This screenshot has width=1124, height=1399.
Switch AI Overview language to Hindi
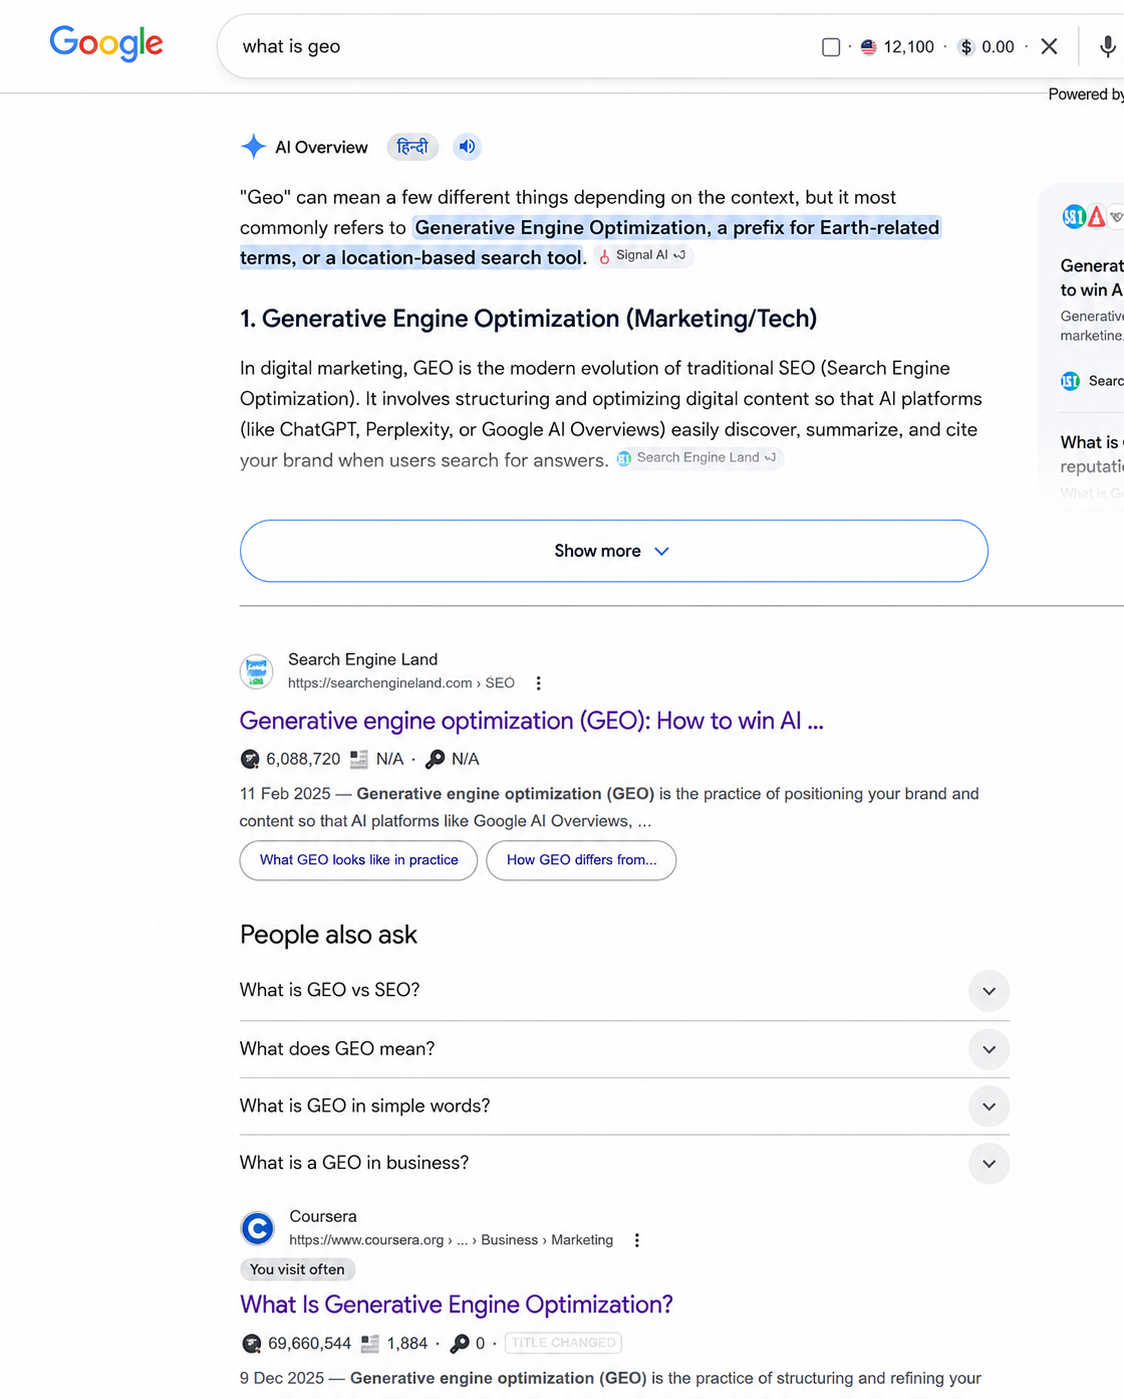[412, 147]
